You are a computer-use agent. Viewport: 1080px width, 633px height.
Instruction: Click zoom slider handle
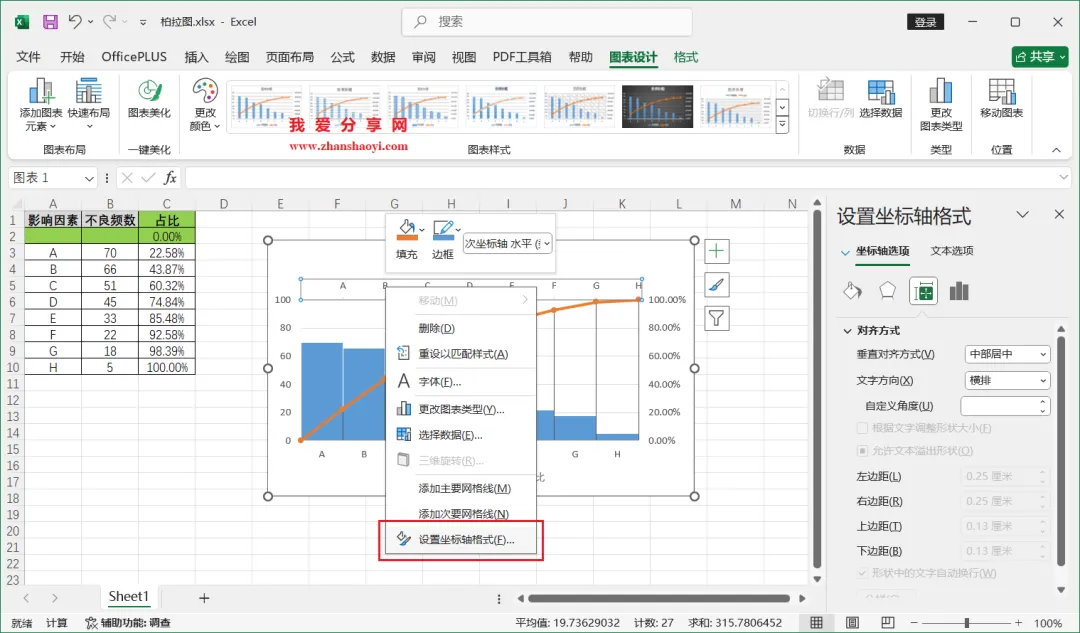[x=966, y=623]
